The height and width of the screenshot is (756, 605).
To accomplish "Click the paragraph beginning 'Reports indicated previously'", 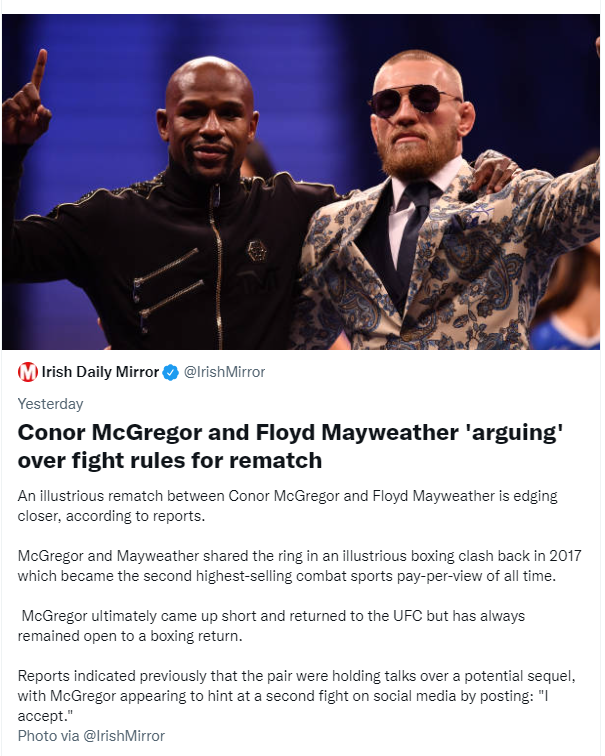I will point(296,696).
